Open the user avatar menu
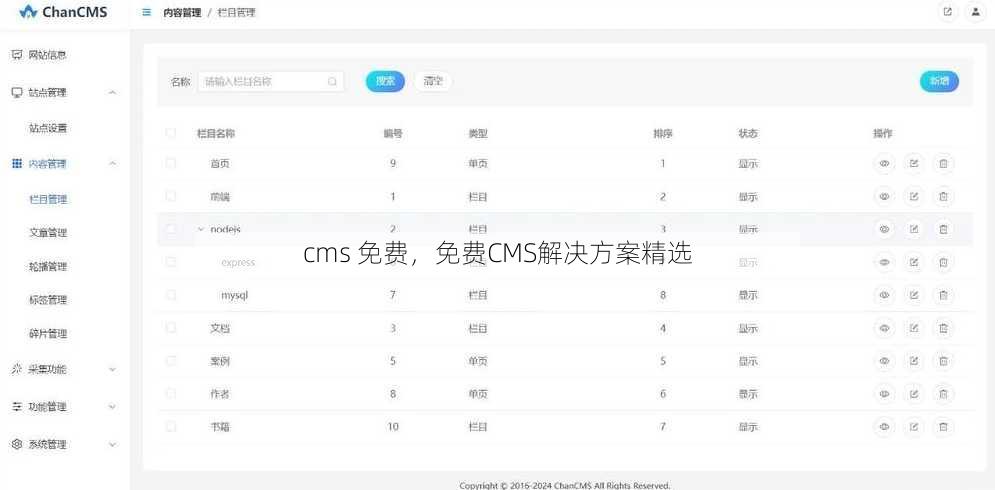 click(x=975, y=12)
